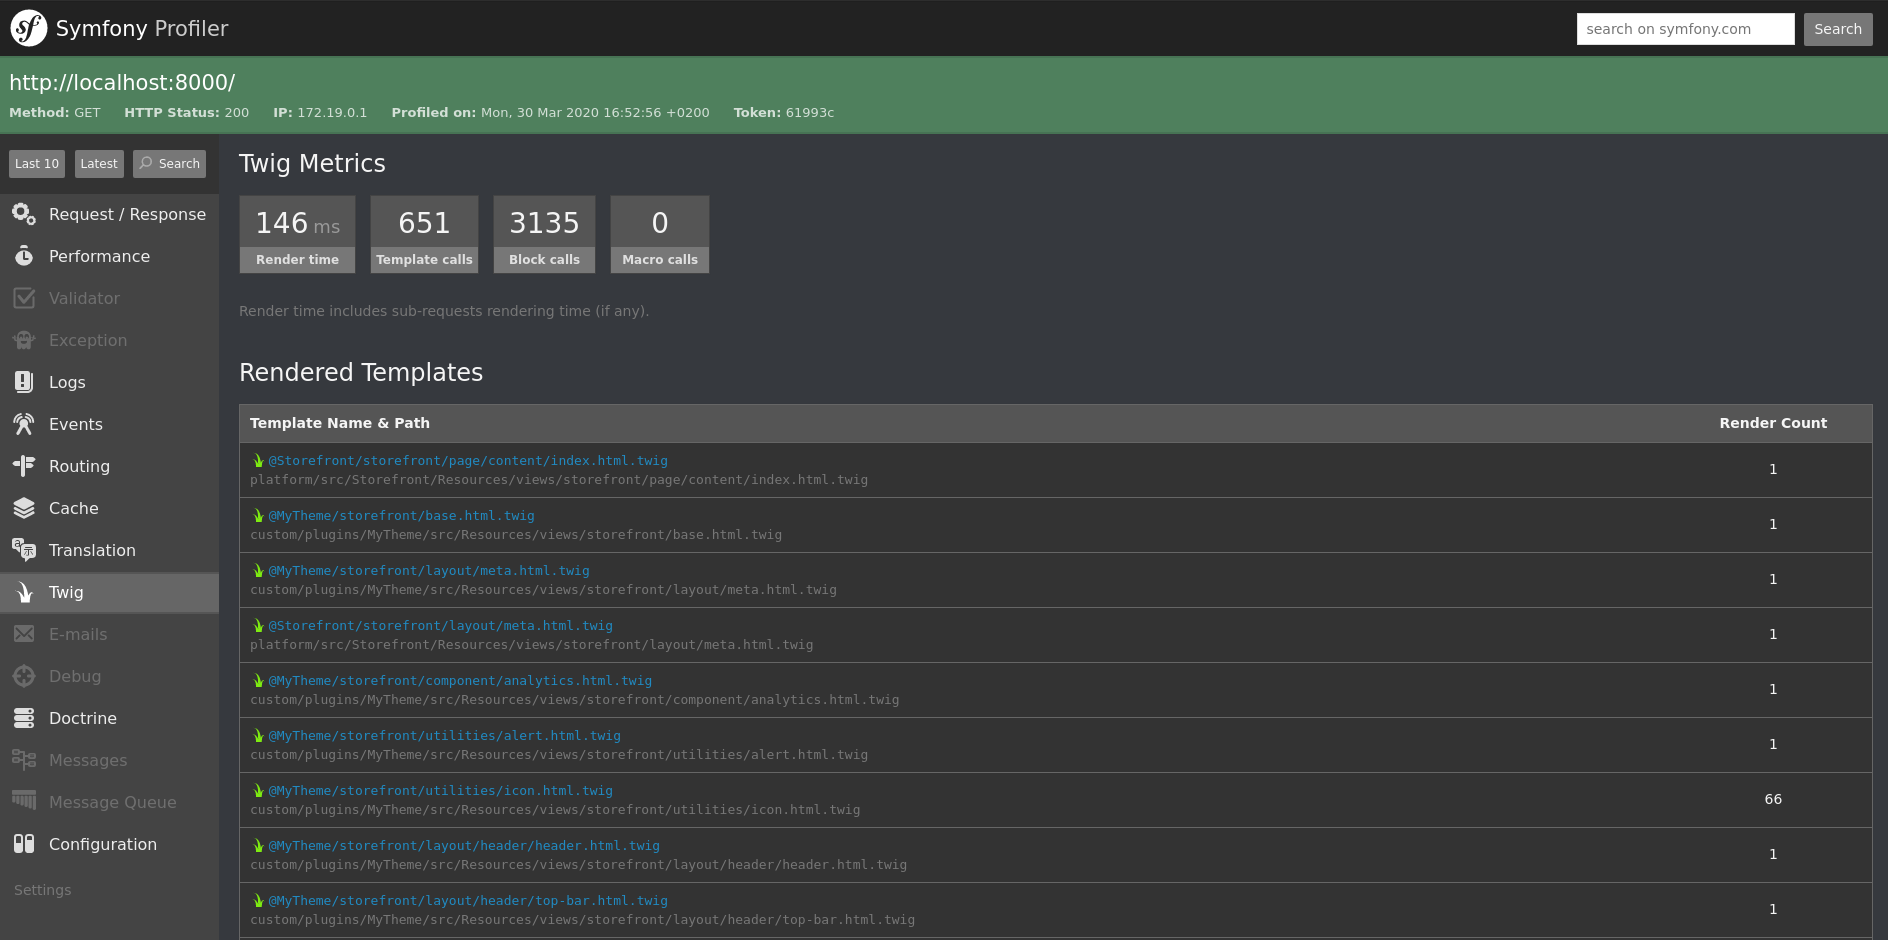The width and height of the screenshot is (1888, 940).
Task: Click the Last 10 button
Action: [36, 163]
